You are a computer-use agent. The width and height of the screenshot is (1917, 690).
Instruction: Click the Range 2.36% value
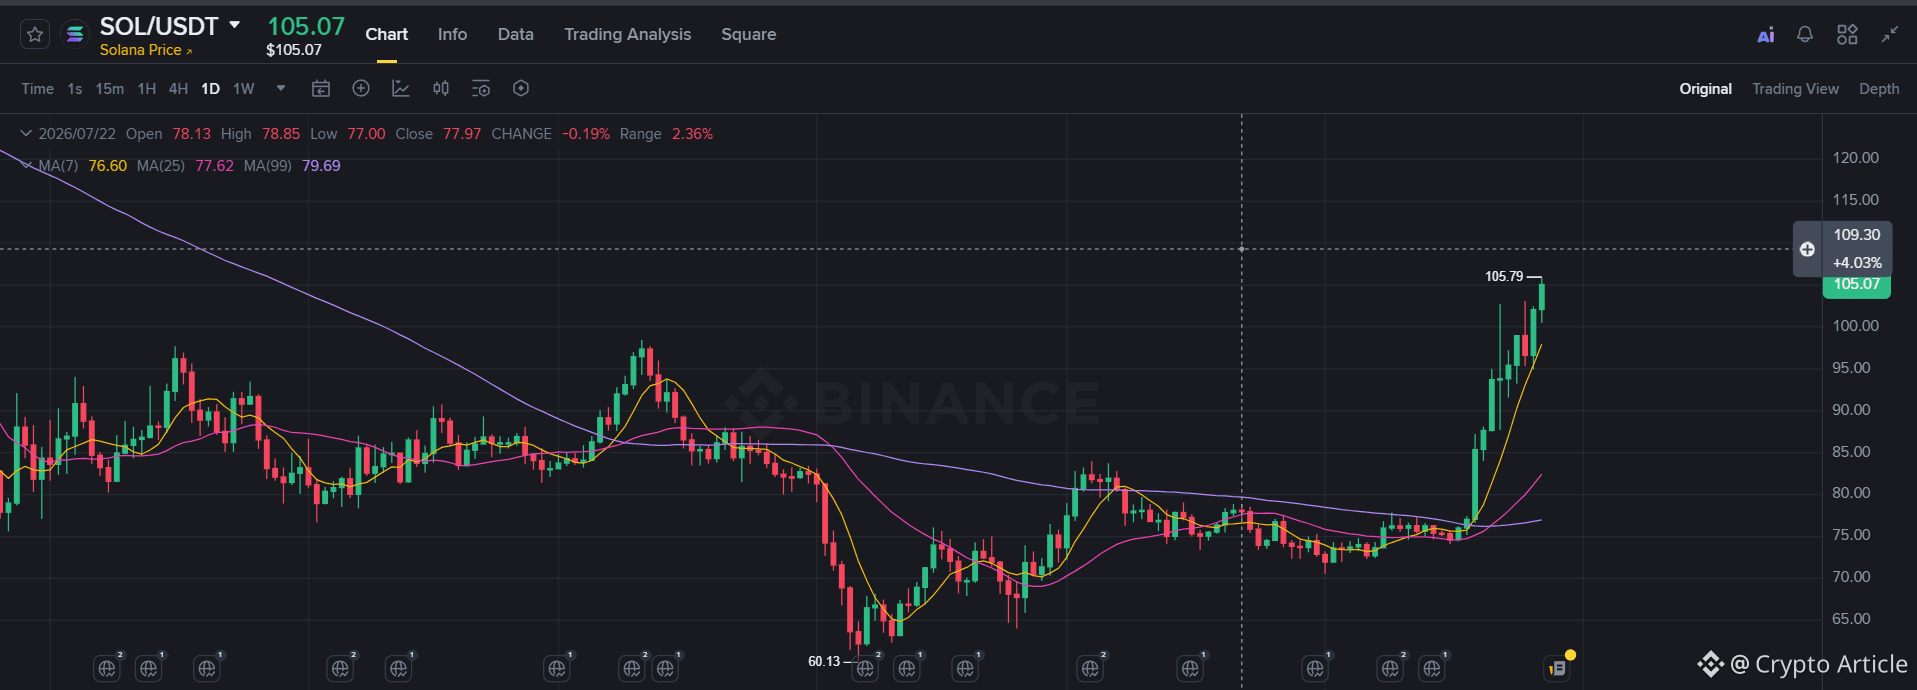coord(692,134)
